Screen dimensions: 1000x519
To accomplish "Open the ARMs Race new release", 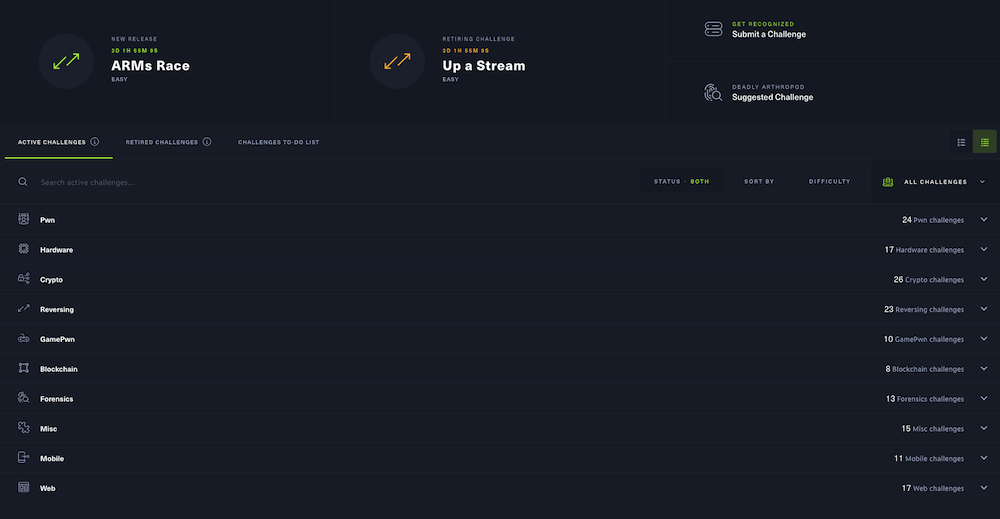I will pos(150,65).
